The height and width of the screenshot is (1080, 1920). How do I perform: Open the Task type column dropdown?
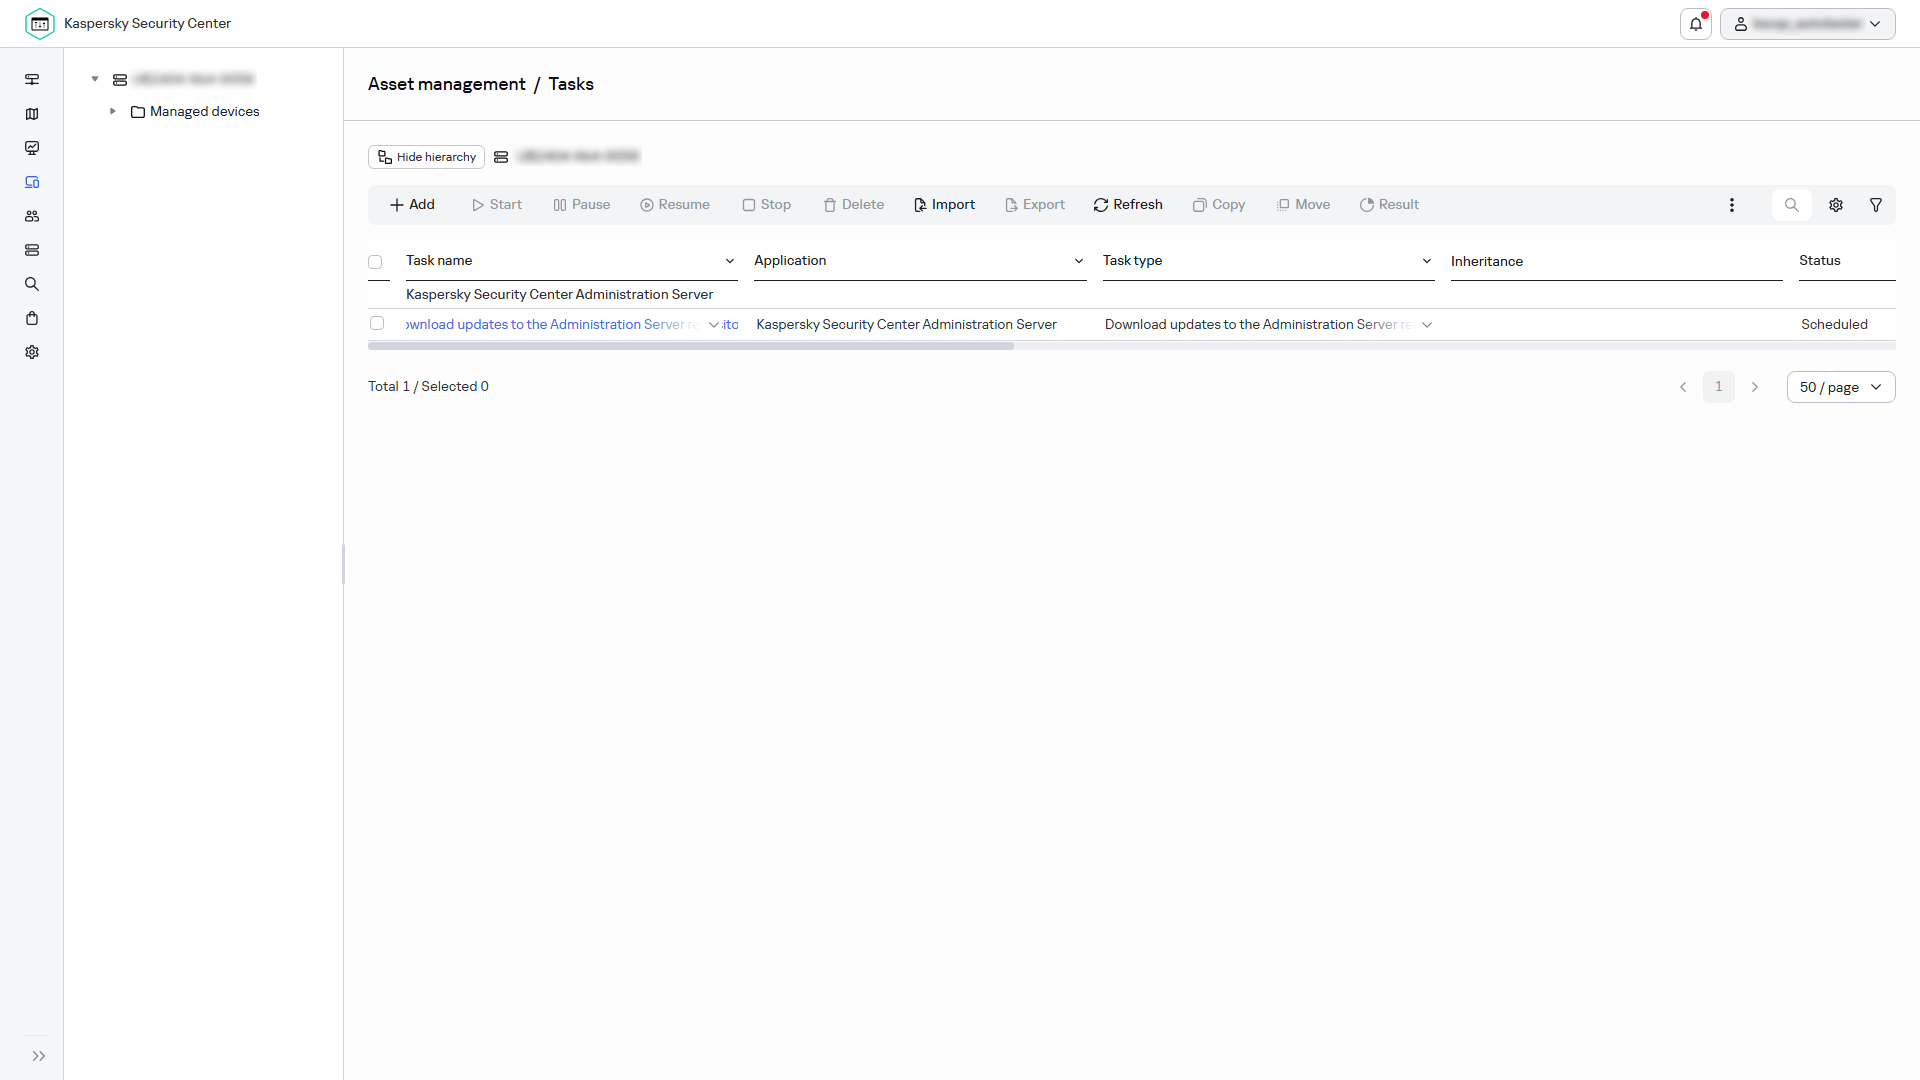(x=1427, y=261)
